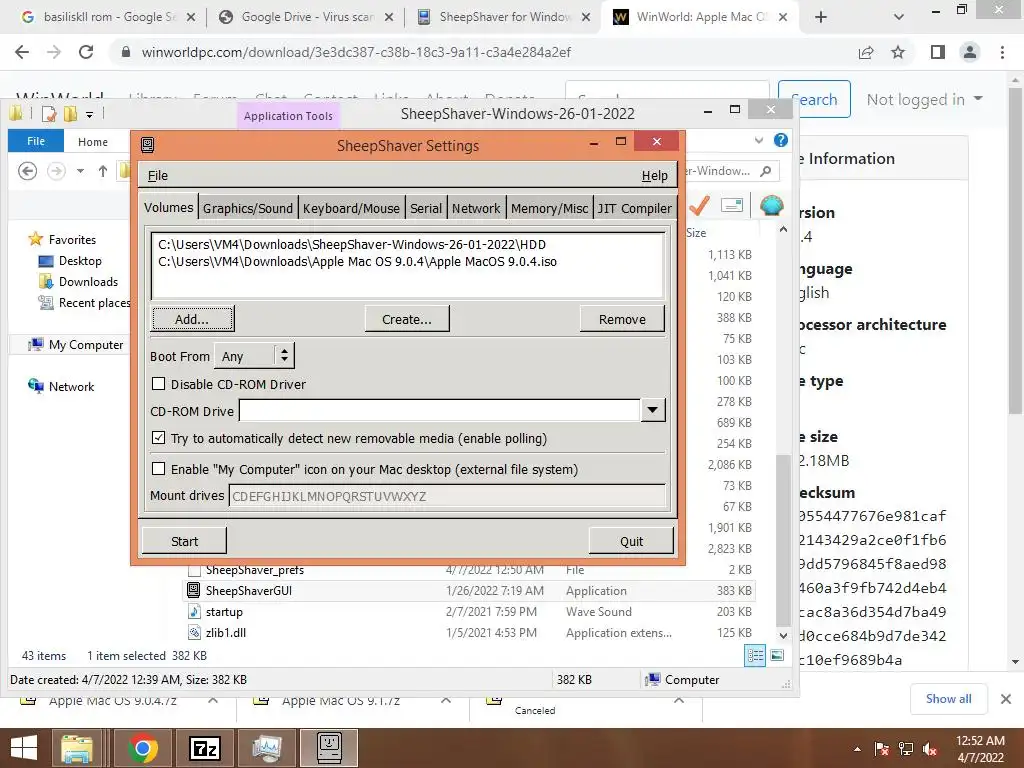
Task: Open a new Chrome tab
Action: click(x=821, y=17)
